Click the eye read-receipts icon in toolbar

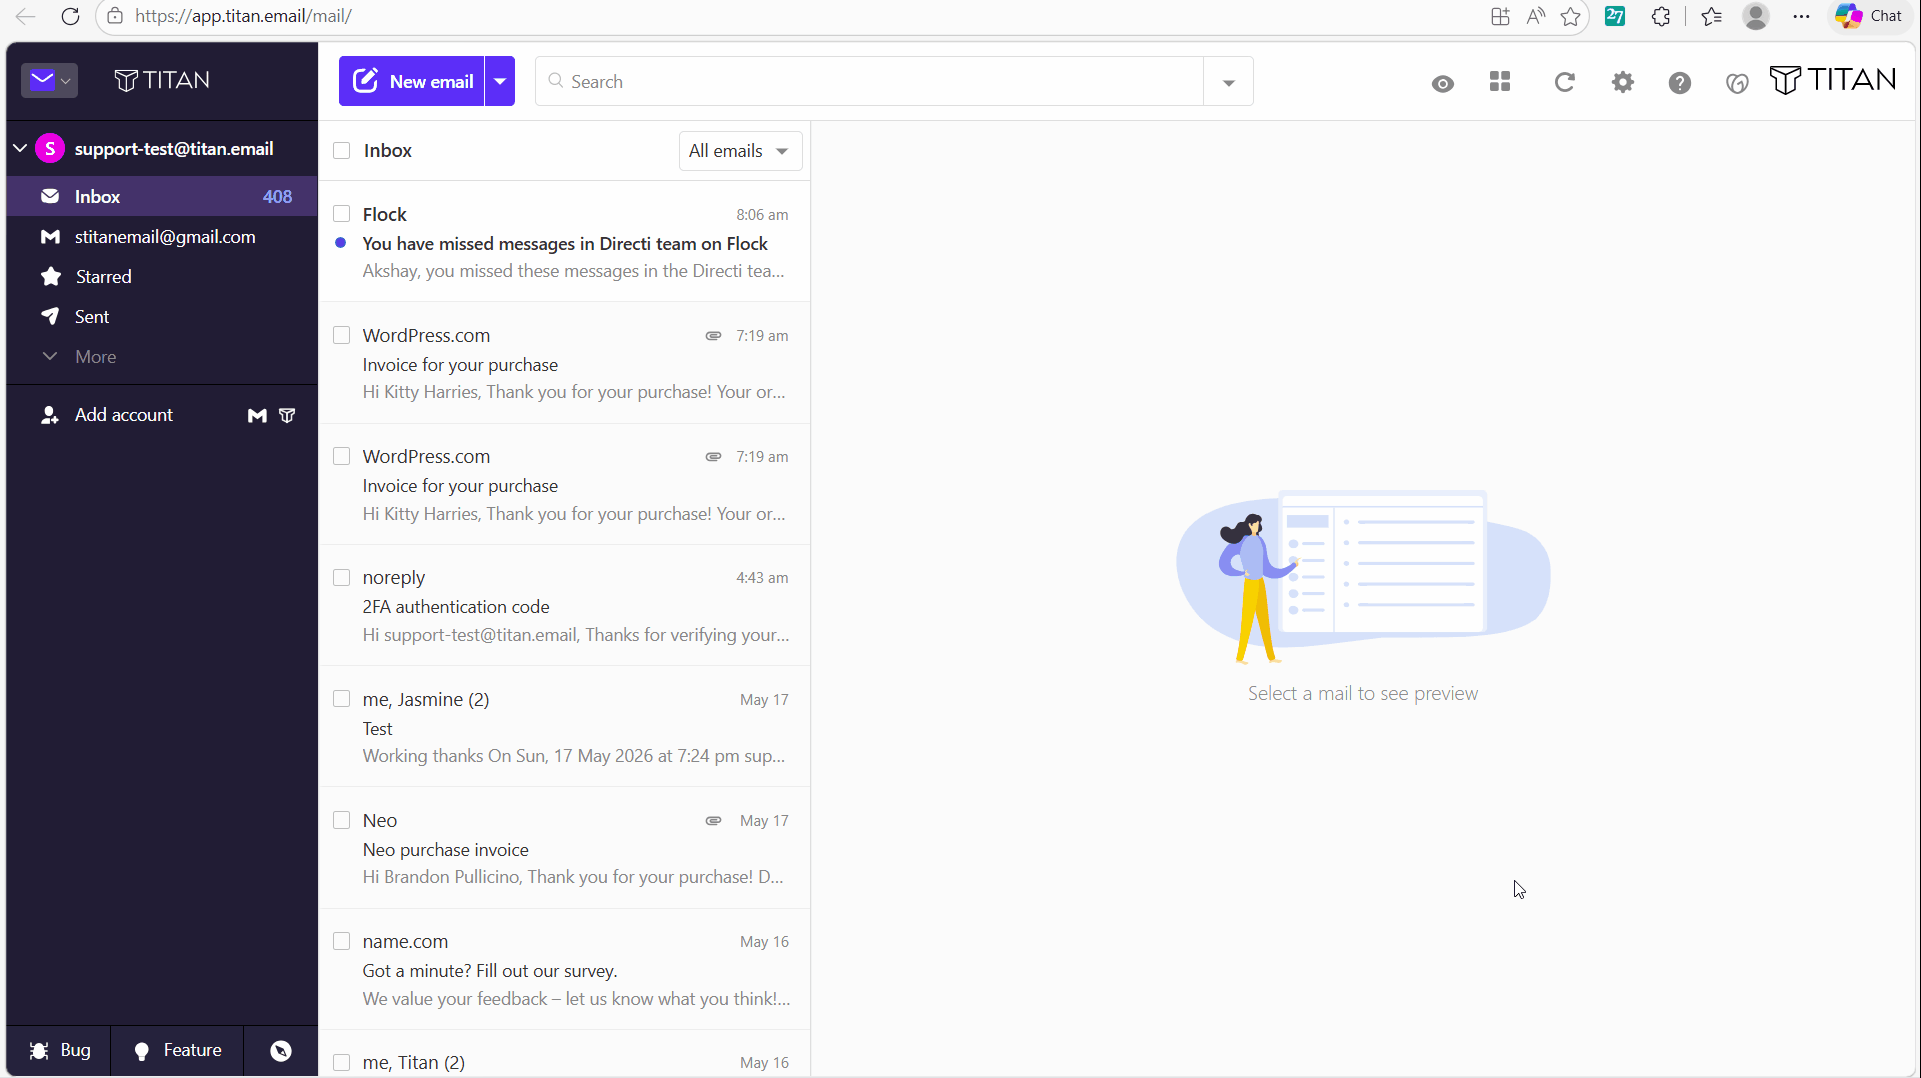point(1442,83)
